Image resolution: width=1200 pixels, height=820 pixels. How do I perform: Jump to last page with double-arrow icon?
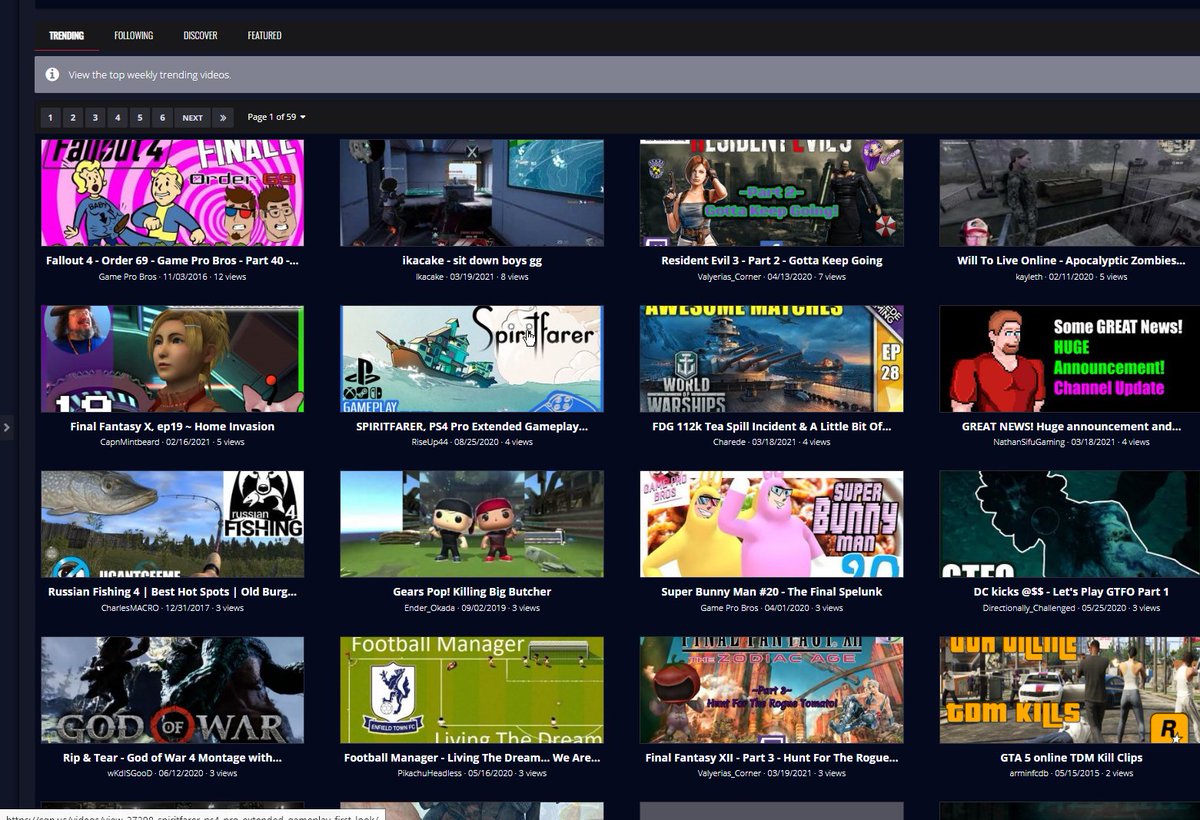(x=223, y=117)
